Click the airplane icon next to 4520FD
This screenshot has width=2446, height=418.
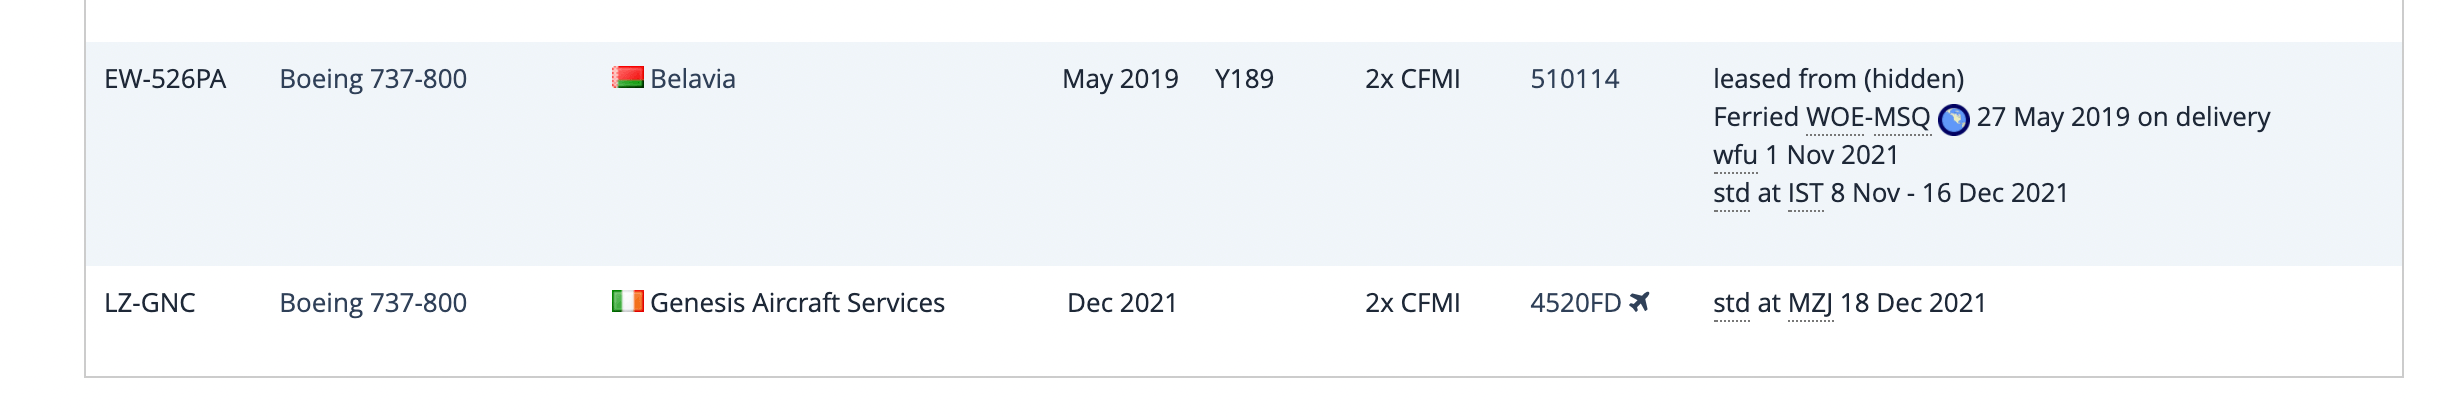1639,301
